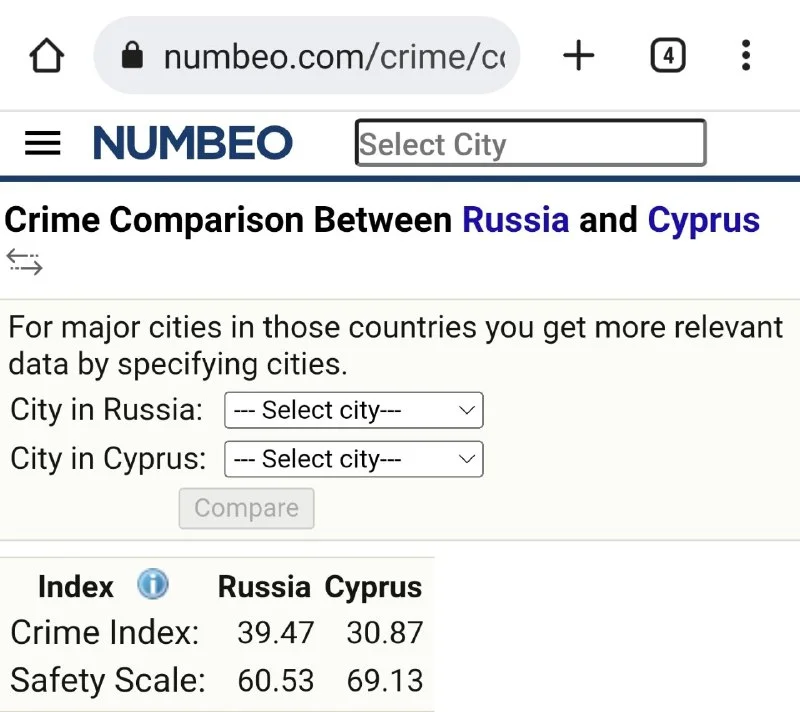Tap the numbeo.com address bar URL
The height and width of the screenshot is (712, 800).
[x=334, y=56]
